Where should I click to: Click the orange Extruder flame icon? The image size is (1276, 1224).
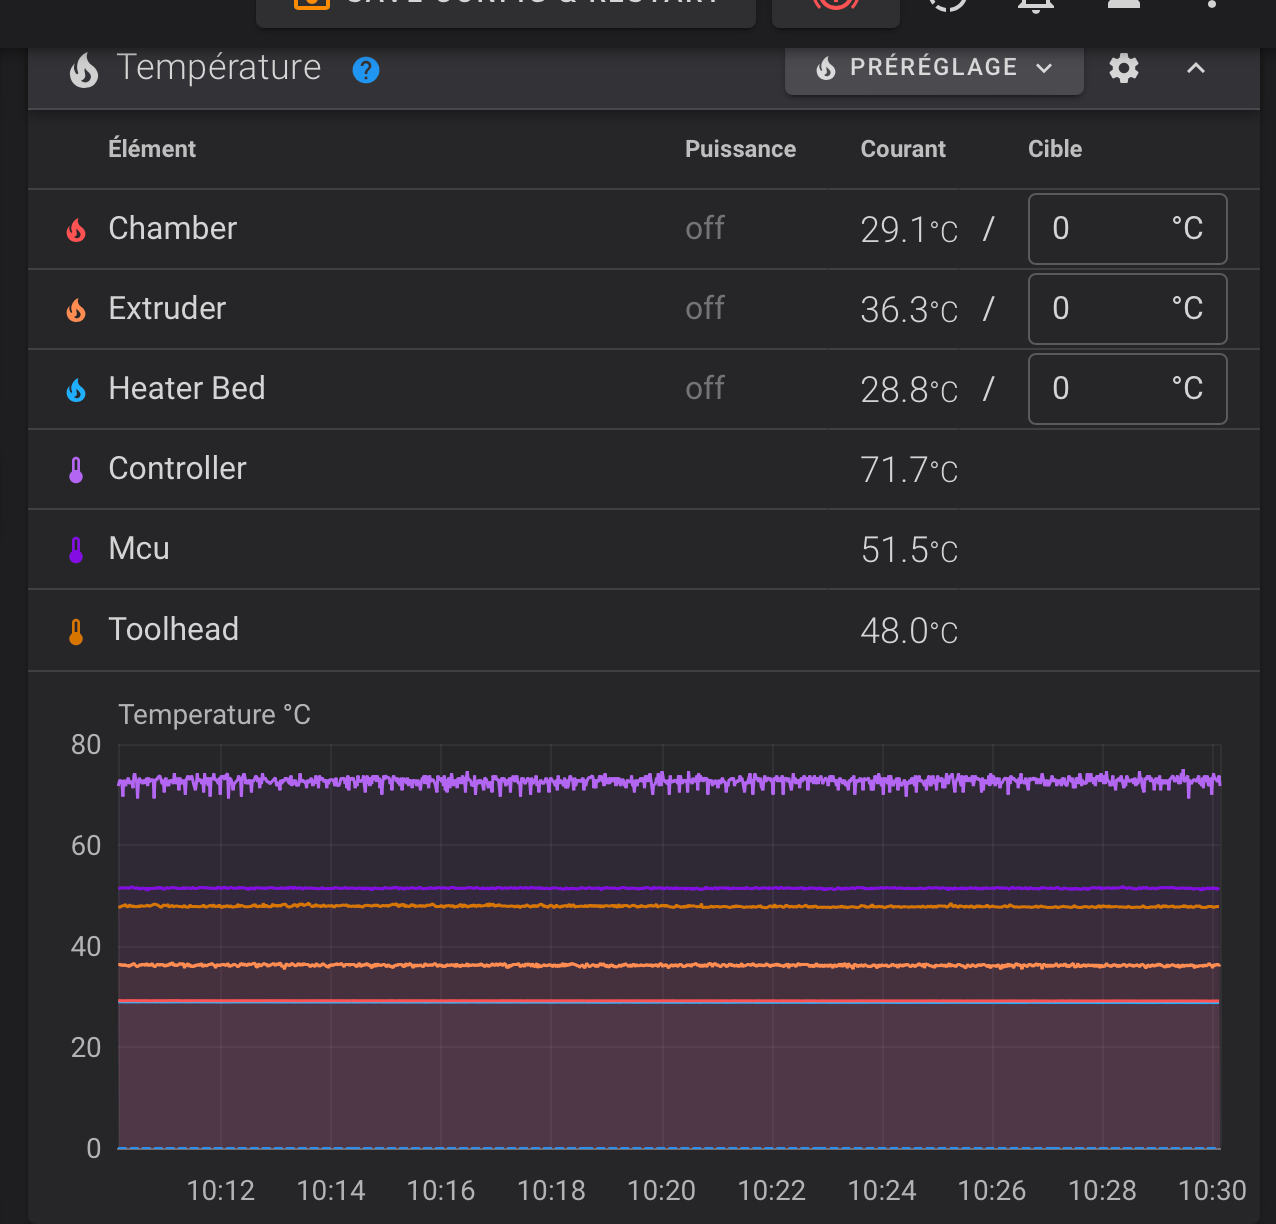coord(76,310)
